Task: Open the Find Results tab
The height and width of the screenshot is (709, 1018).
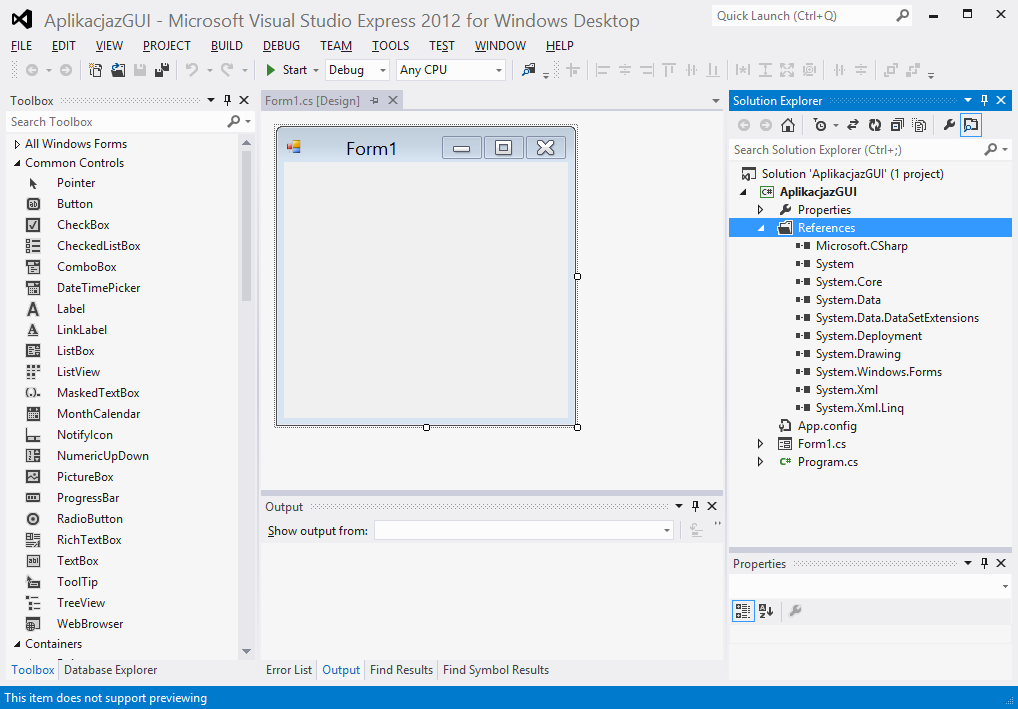Action: 401,670
